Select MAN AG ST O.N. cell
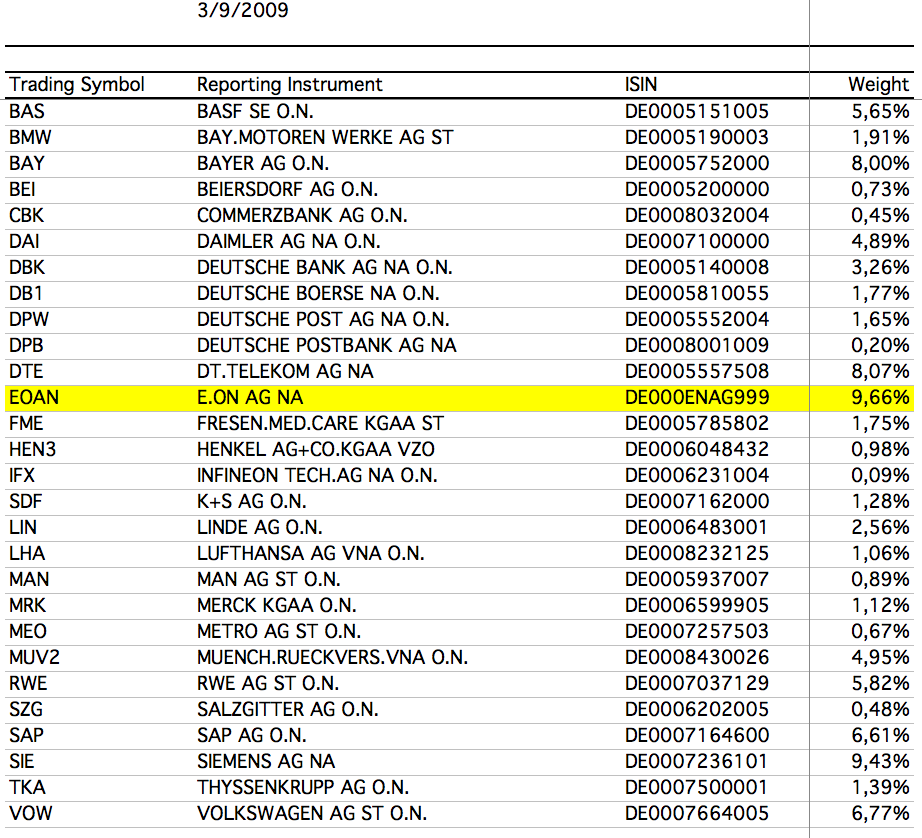Viewport: 922px width, 838px height. [269, 579]
